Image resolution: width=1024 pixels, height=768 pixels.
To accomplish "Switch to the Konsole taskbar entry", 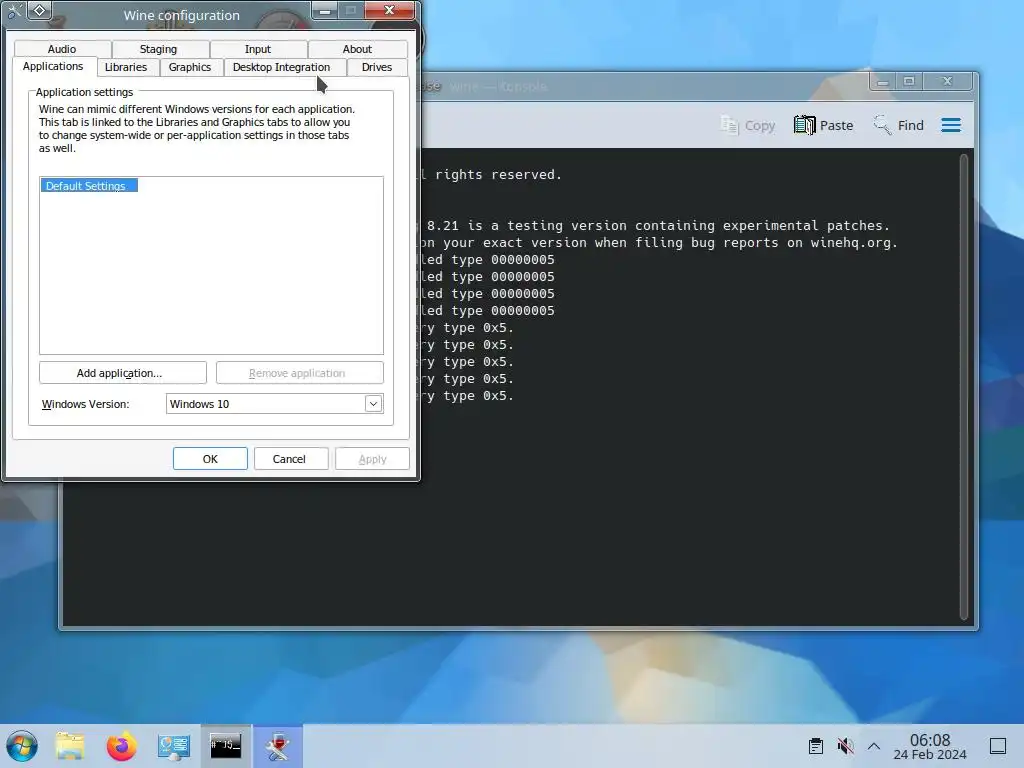I will pyautogui.click(x=225, y=746).
